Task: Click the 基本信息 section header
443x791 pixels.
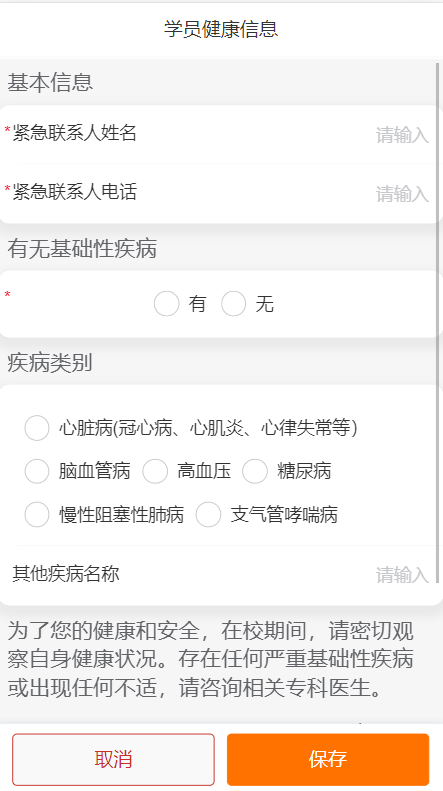Action: 50,83
